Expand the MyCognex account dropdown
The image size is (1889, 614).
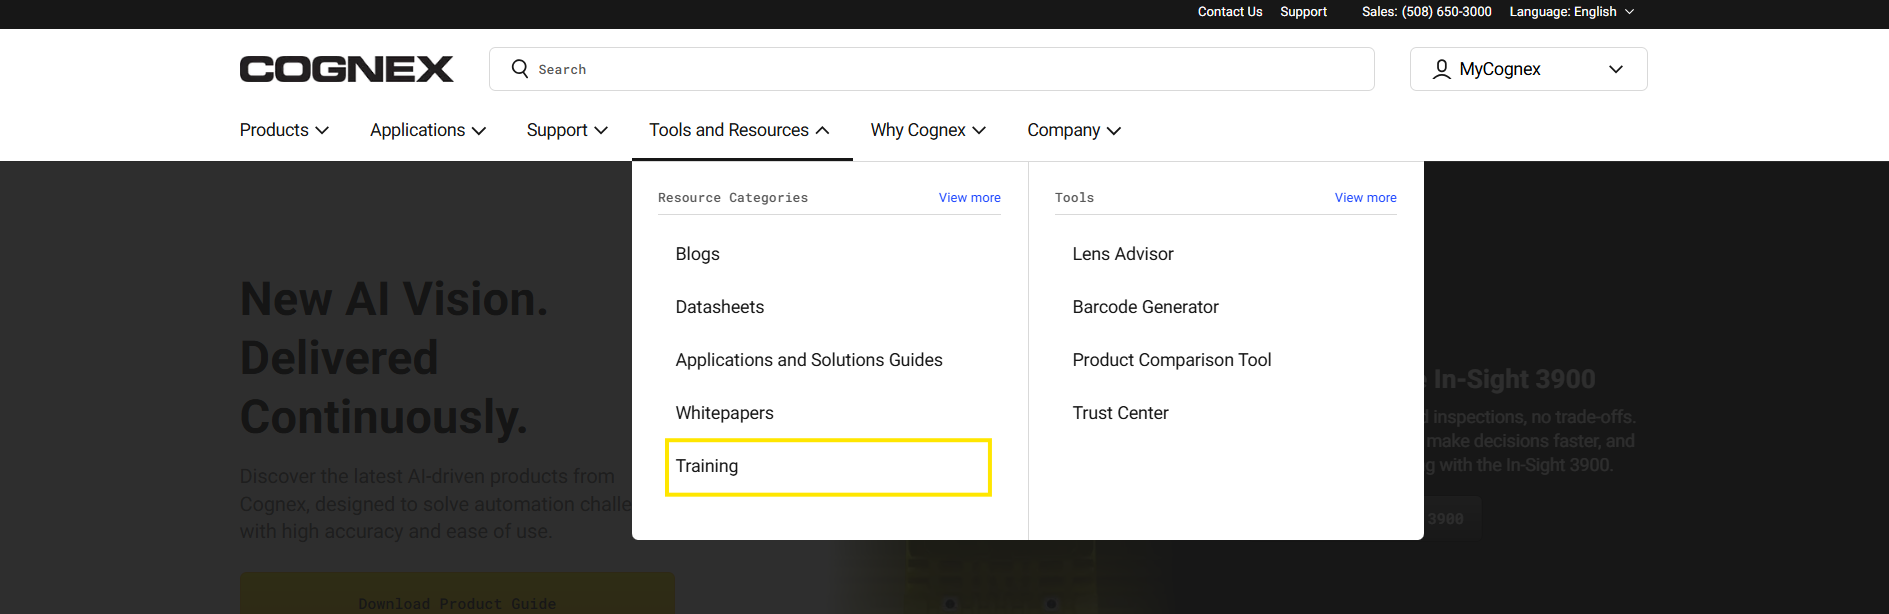1528,69
